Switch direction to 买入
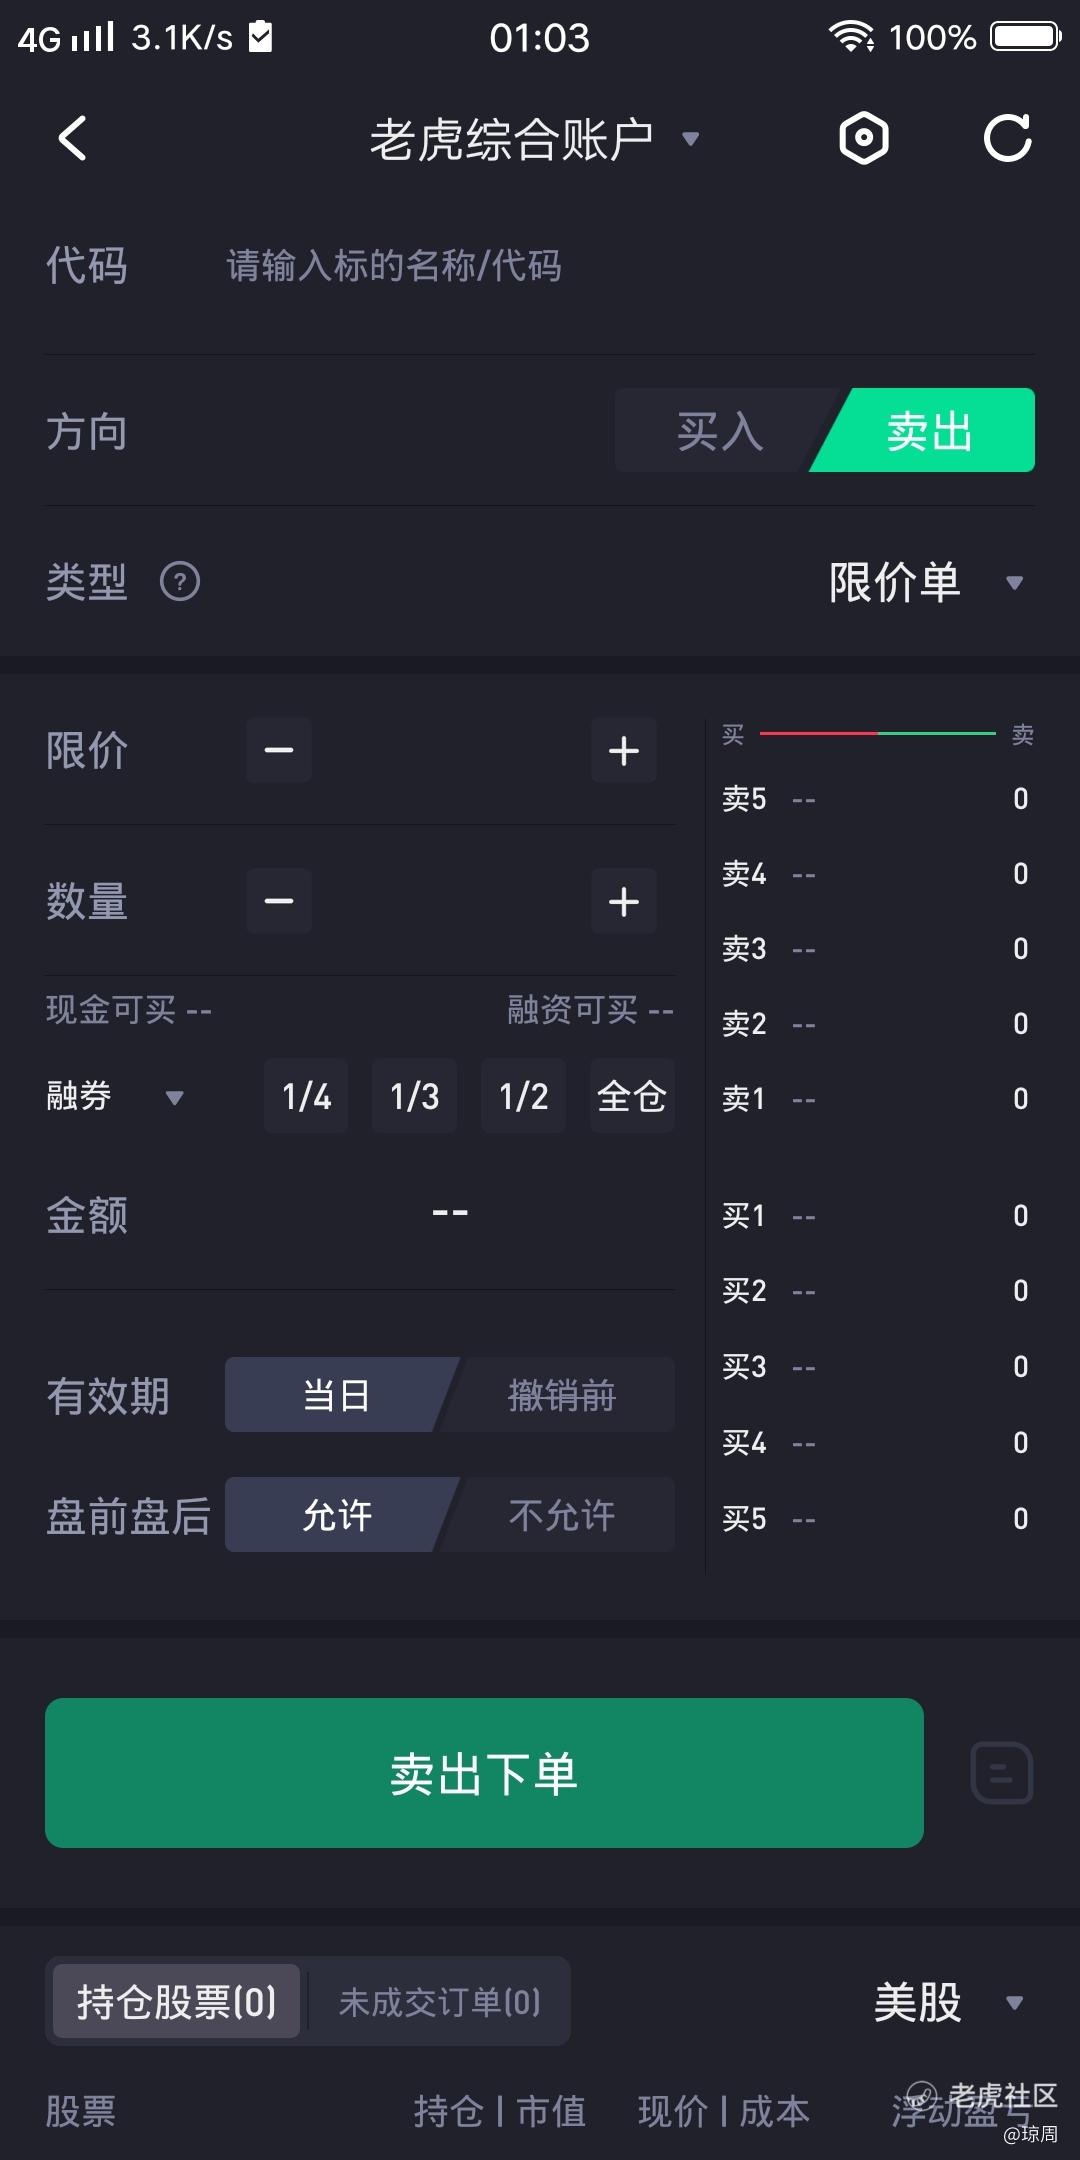The height and width of the screenshot is (2160, 1080). [720, 431]
